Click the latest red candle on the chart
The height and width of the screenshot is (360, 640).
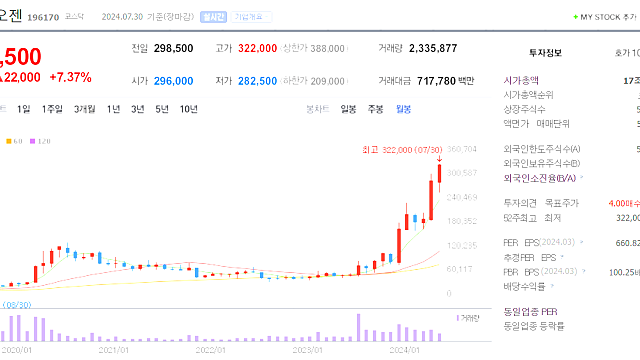pyautogui.click(x=440, y=174)
